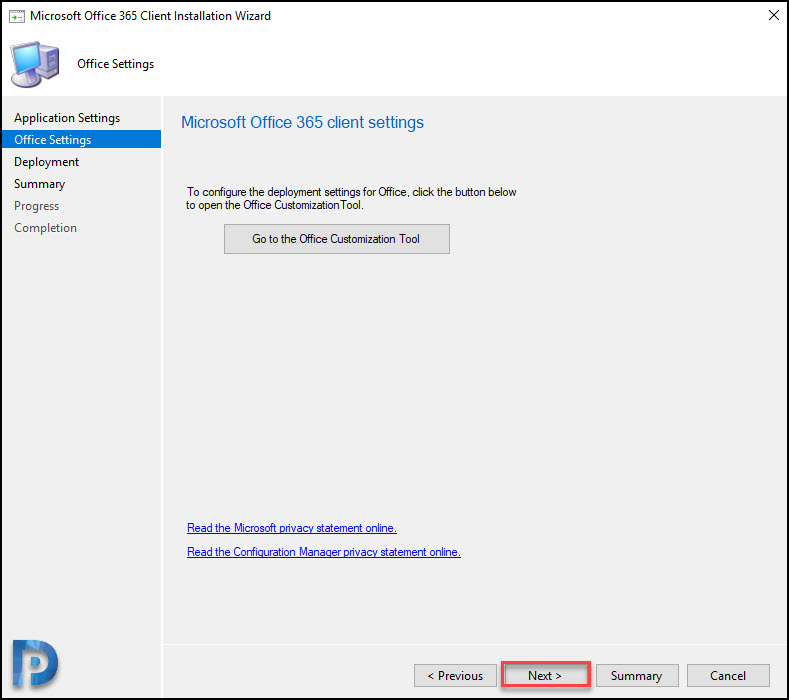Jump to Summary using bottom button
The image size is (789, 700).
pos(637,675)
